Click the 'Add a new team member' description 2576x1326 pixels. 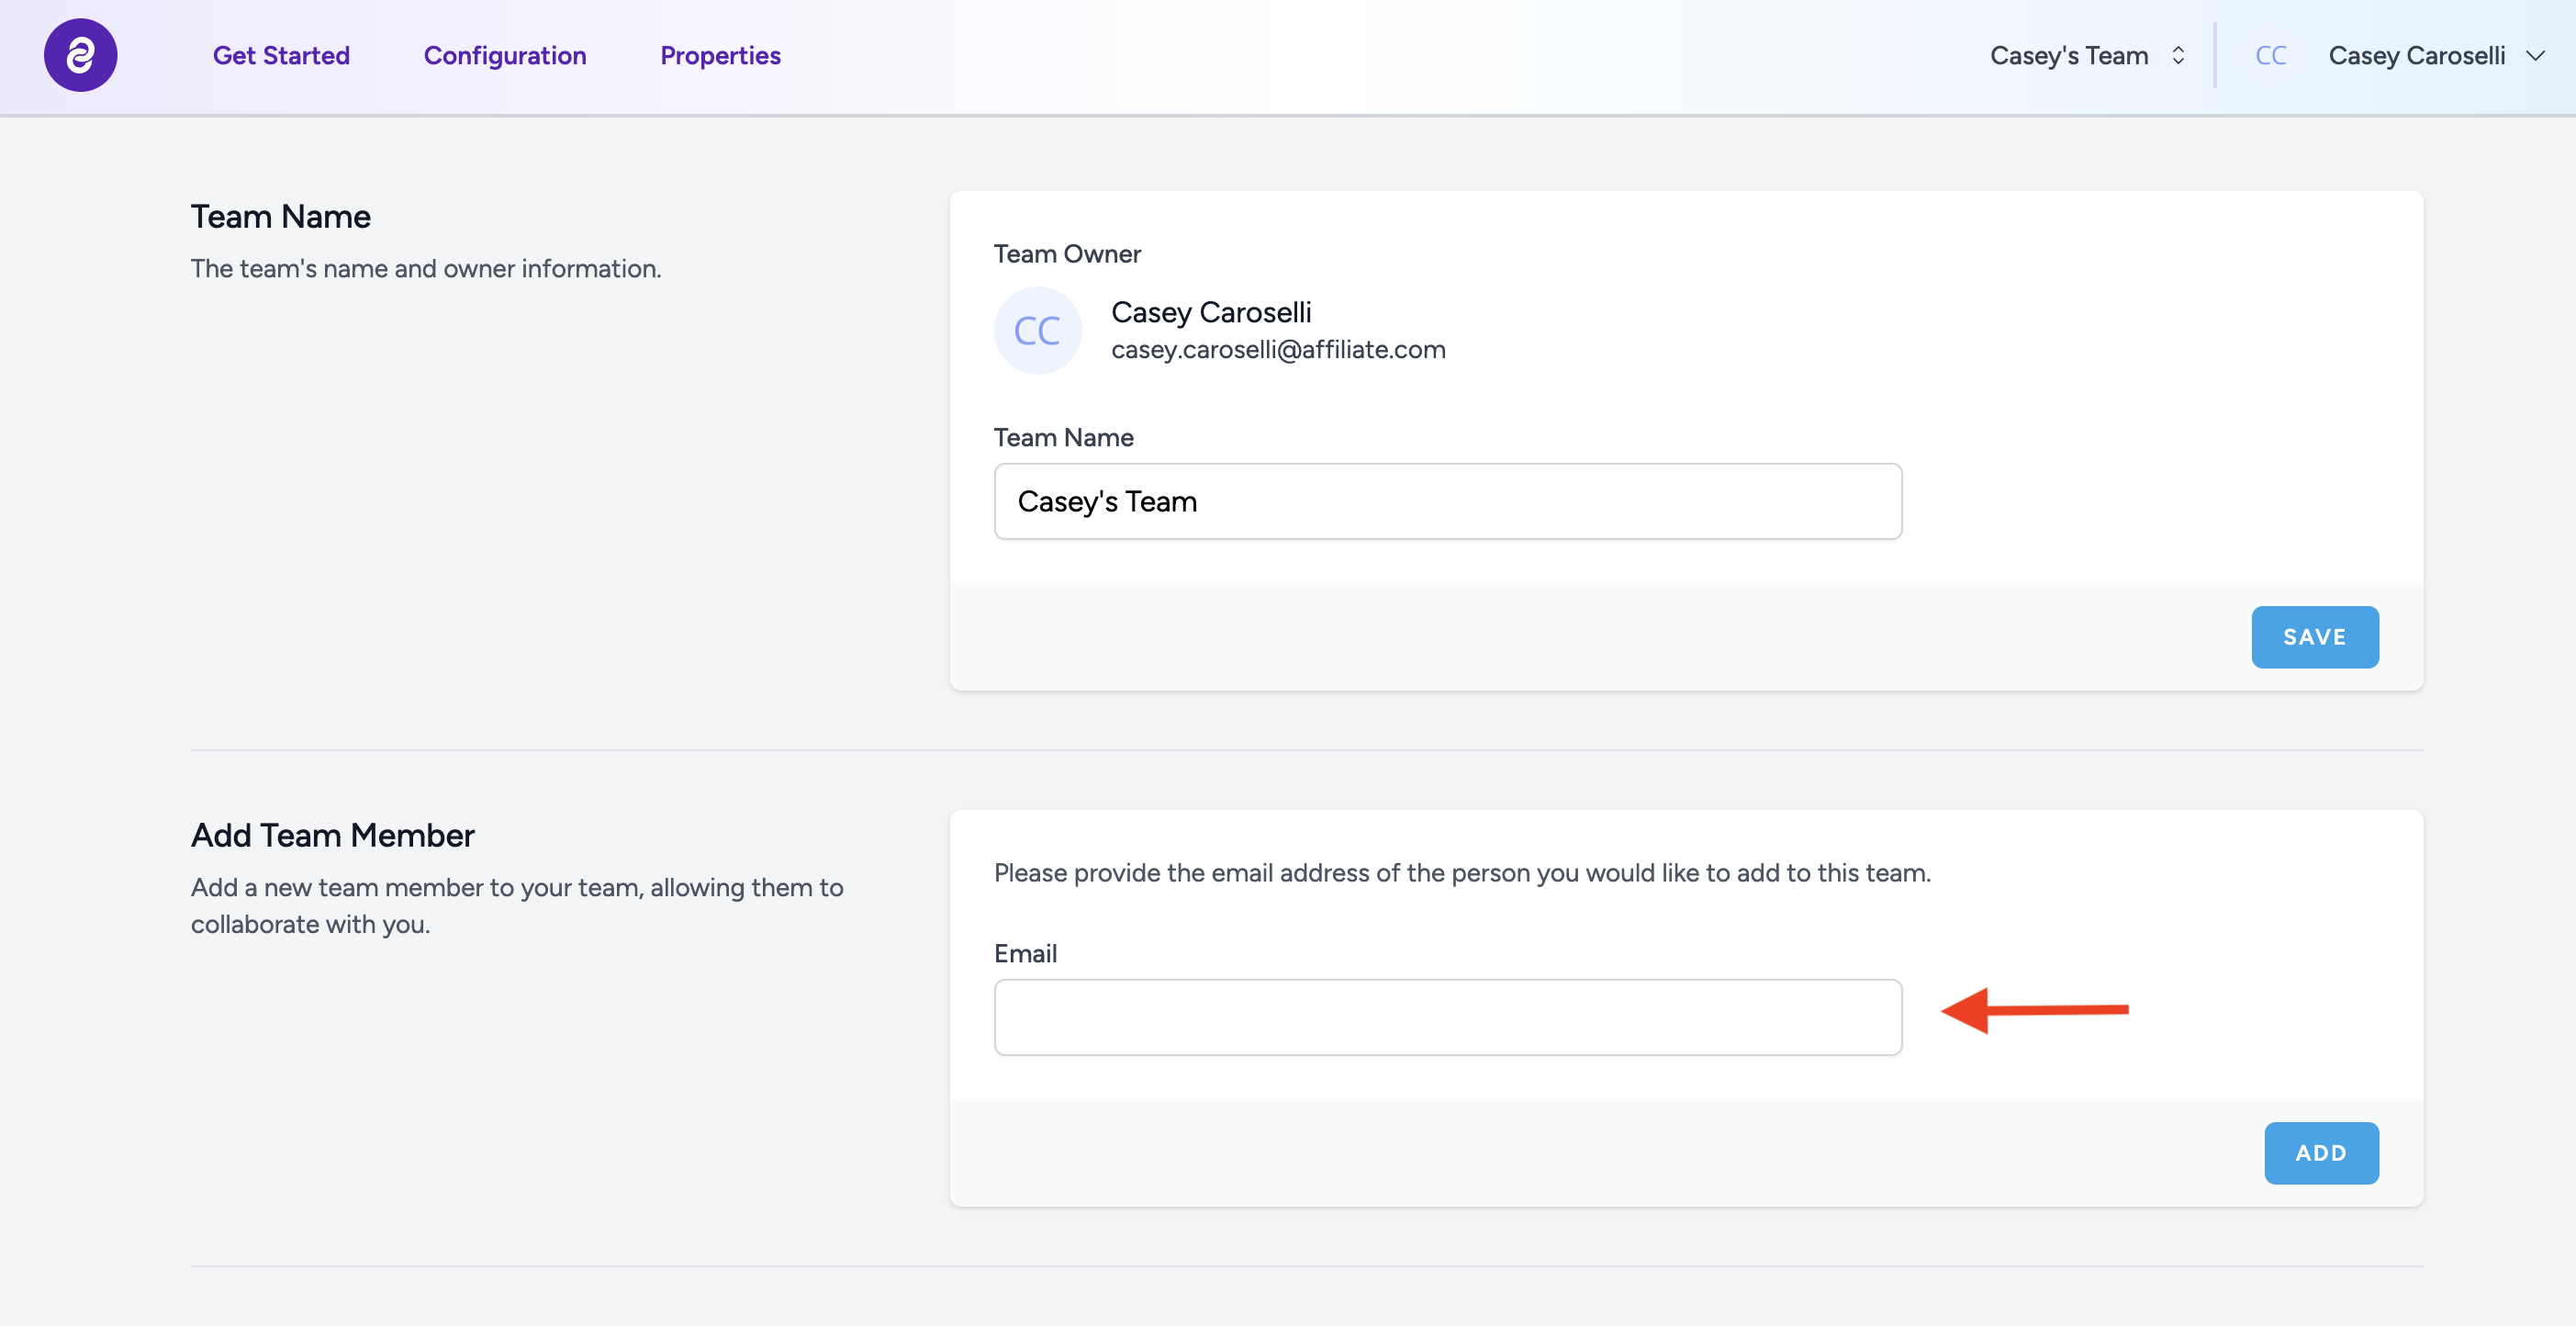(517, 905)
